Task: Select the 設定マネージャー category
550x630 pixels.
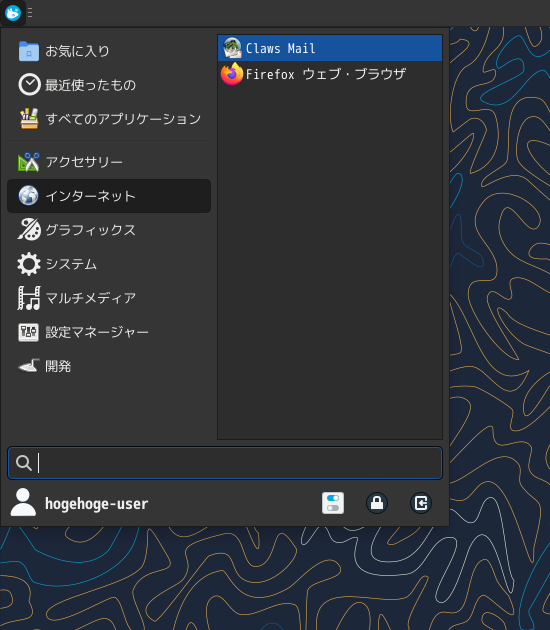Action: click(109, 332)
